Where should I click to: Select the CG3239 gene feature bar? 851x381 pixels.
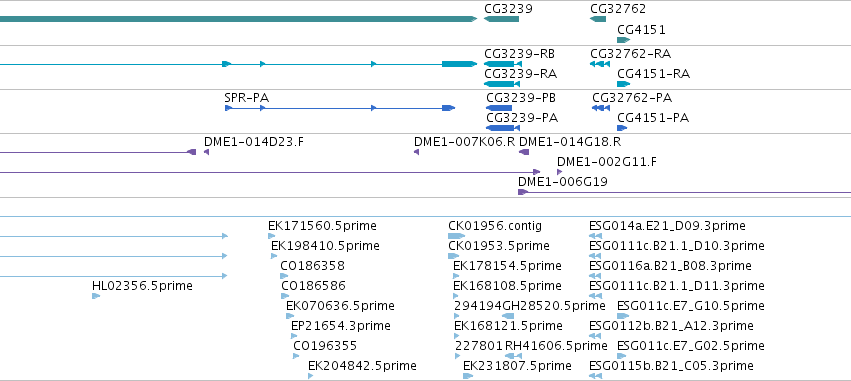coord(501,19)
